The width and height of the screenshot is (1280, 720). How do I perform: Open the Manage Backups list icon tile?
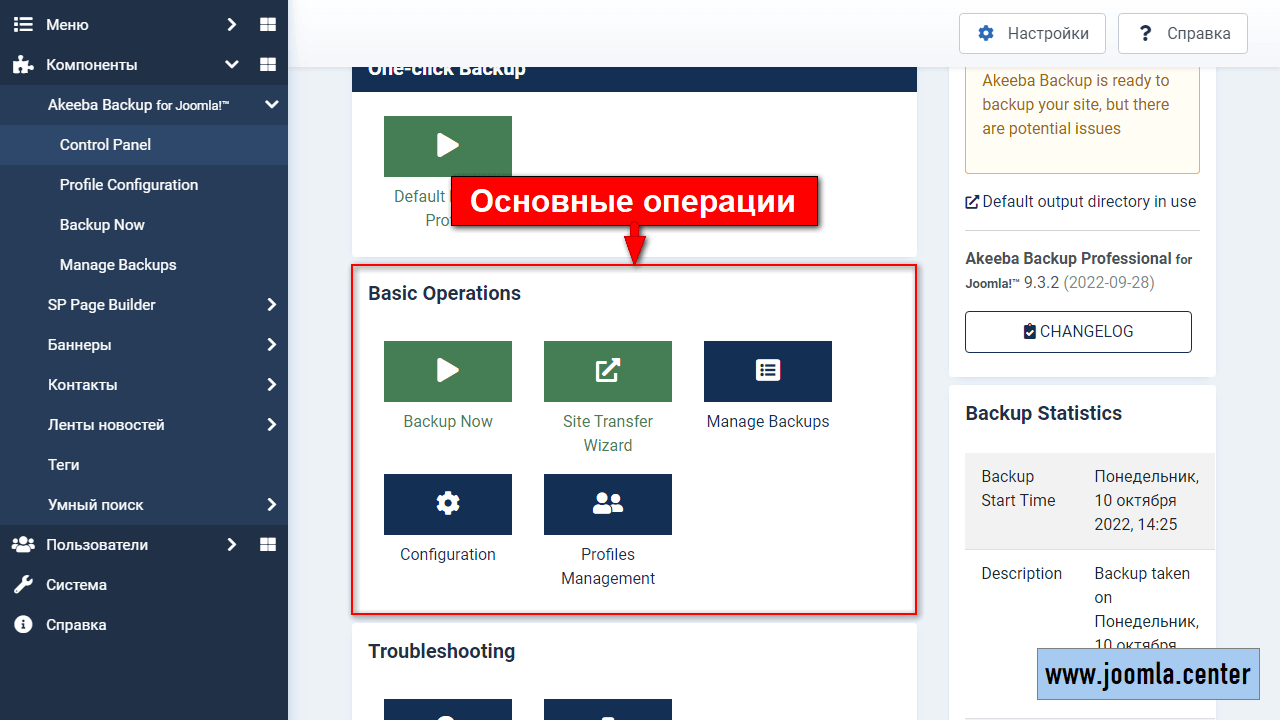[x=767, y=371]
